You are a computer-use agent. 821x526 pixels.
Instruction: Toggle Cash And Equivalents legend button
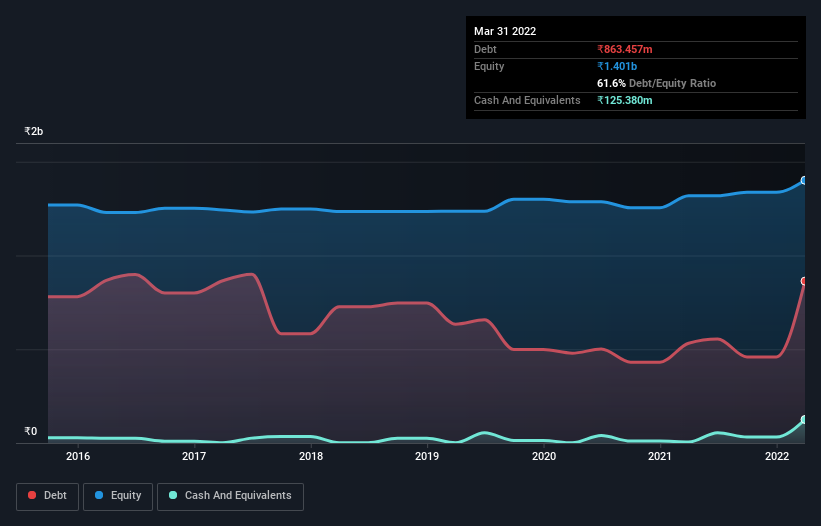tap(230, 496)
